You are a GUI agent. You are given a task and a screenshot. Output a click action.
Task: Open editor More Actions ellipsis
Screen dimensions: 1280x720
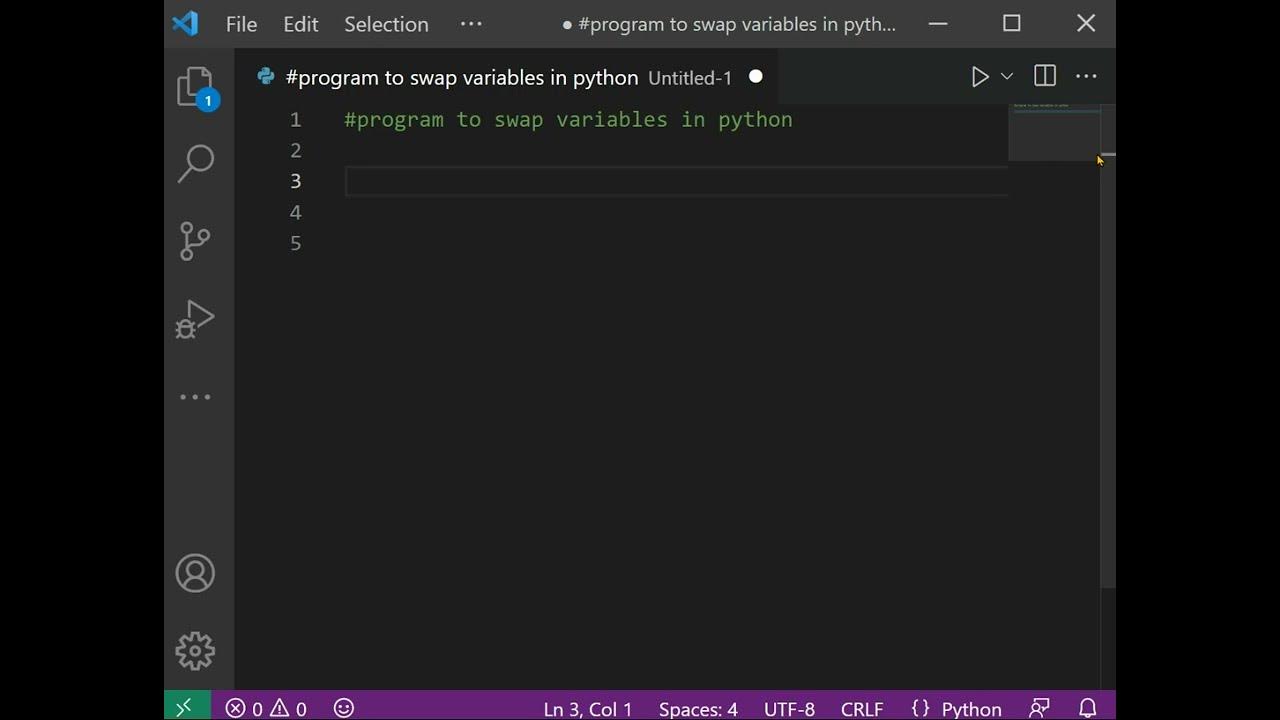coord(1086,76)
